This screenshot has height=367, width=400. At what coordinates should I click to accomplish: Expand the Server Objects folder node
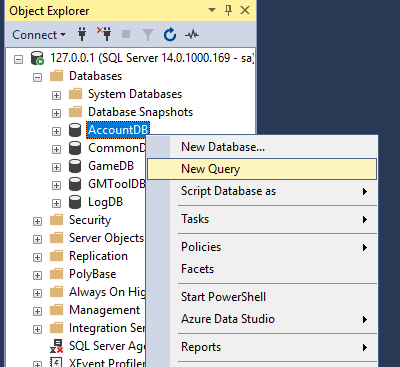click(38, 239)
